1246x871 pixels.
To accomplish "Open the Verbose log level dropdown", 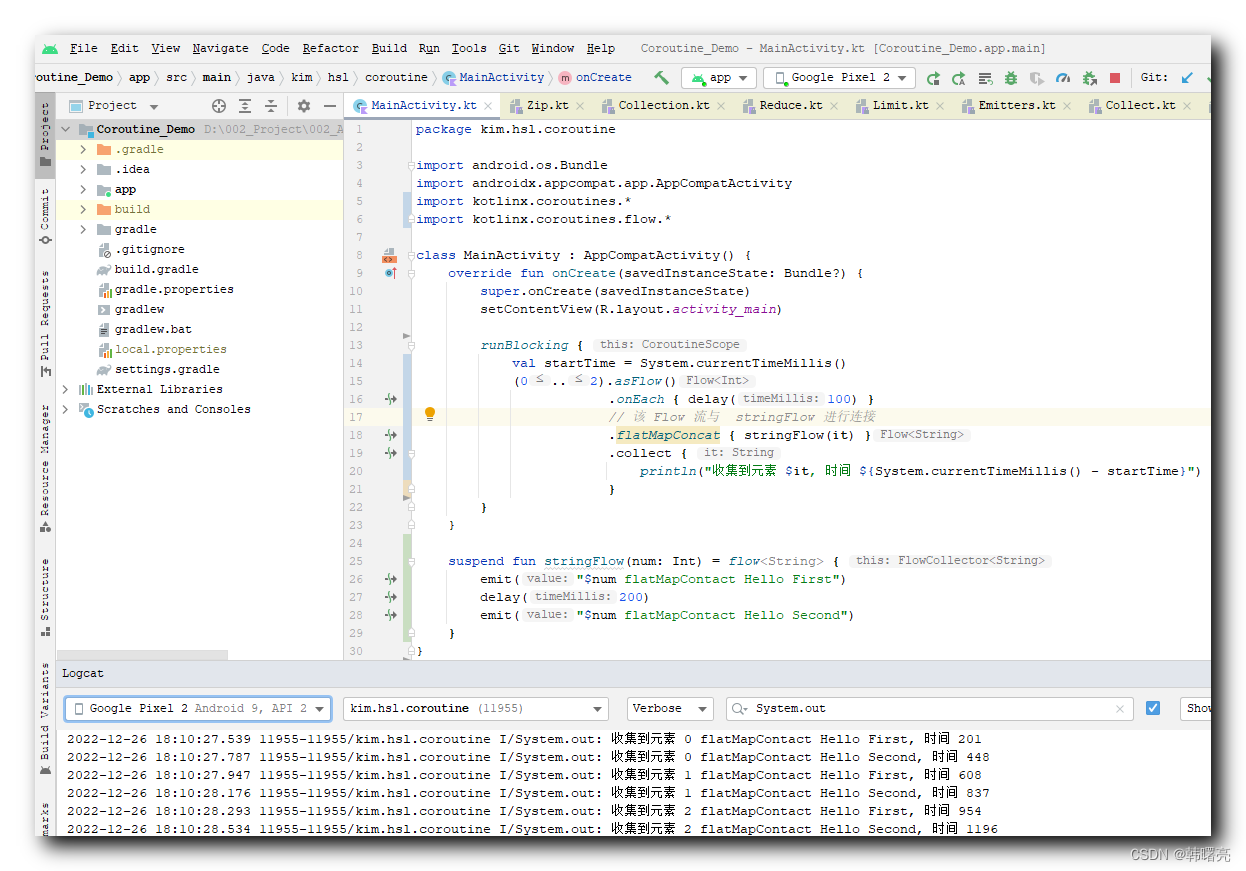I will (670, 708).
